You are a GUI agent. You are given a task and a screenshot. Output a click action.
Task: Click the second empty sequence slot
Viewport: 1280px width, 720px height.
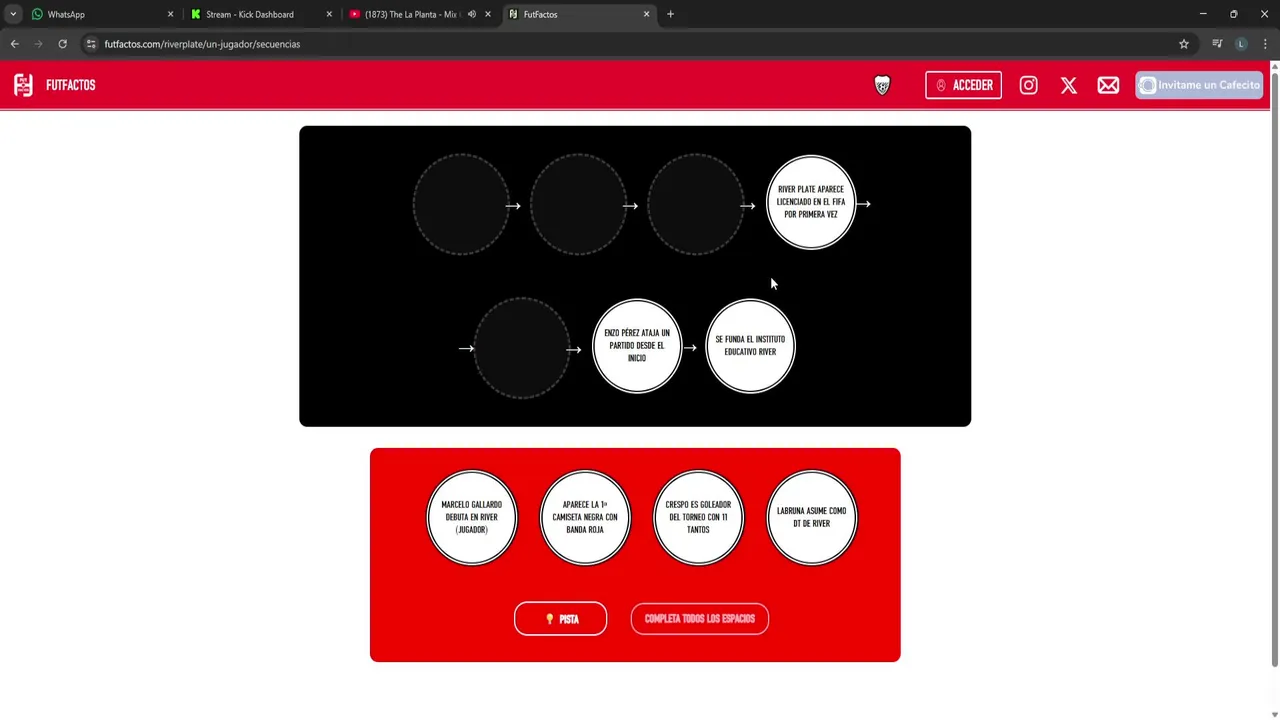click(x=578, y=204)
